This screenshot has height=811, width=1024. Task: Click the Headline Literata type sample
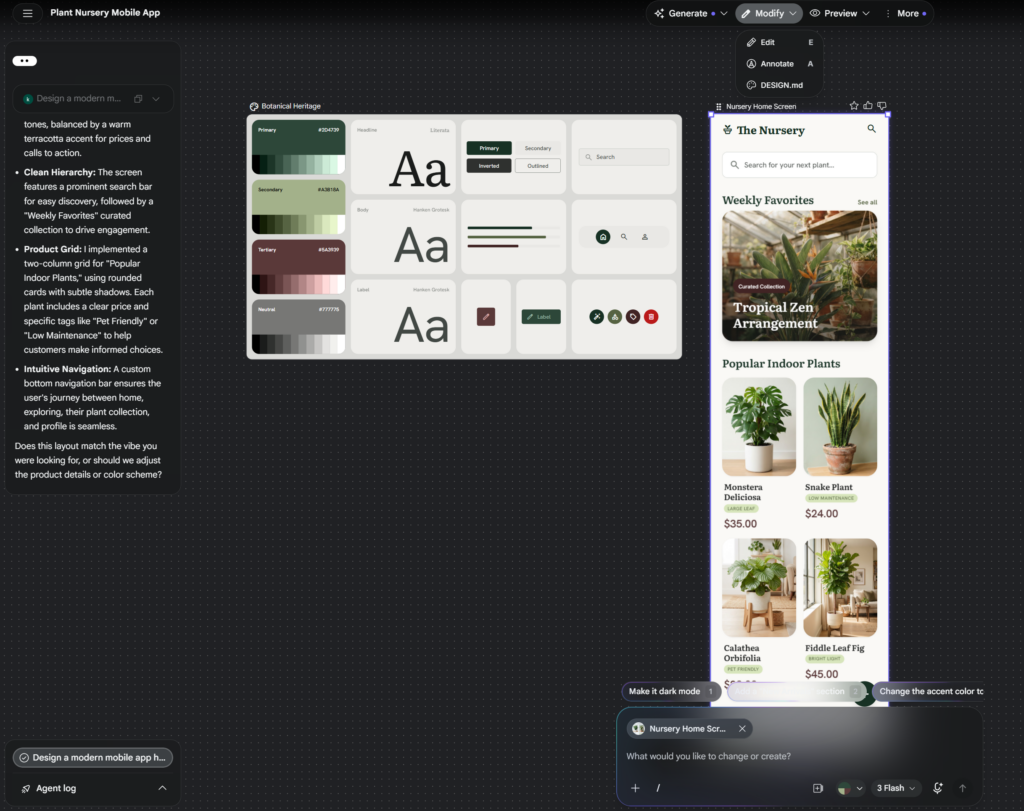(403, 157)
